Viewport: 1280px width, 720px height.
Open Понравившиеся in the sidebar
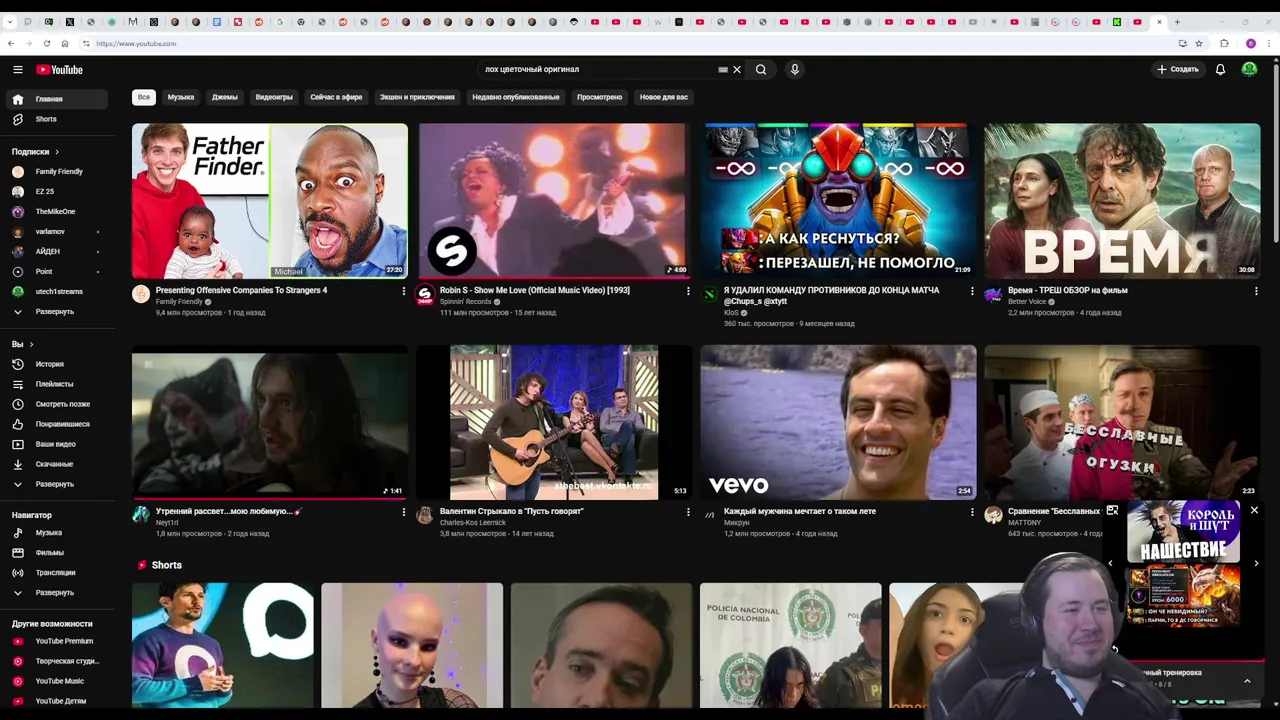pos(58,424)
